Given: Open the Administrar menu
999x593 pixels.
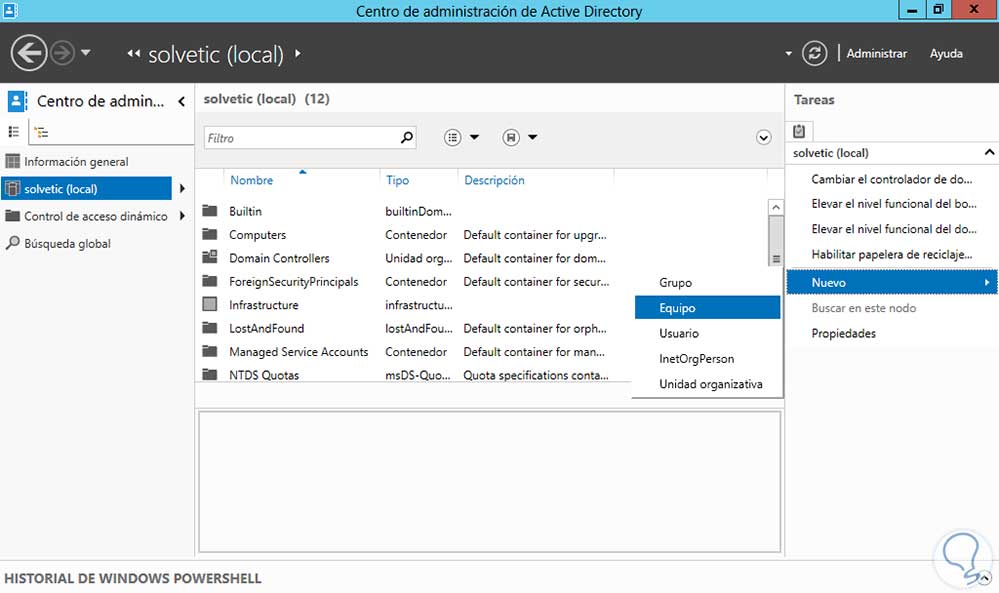Looking at the screenshot, I should pos(876,53).
